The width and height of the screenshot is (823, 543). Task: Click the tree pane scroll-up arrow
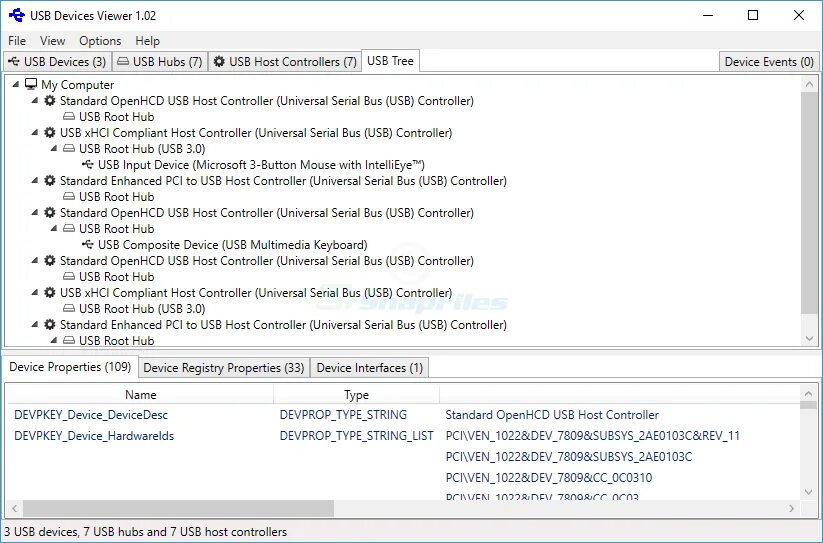pos(809,84)
